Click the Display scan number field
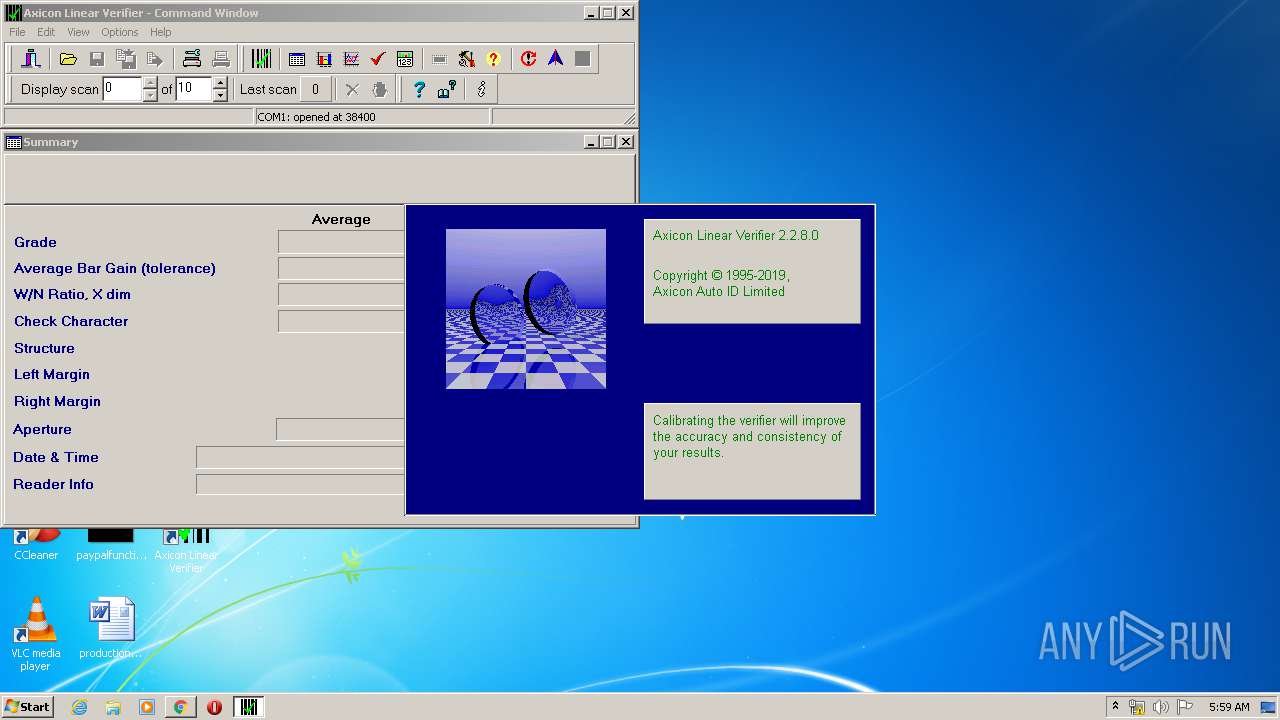Viewport: 1280px width, 720px height. point(122,89)
